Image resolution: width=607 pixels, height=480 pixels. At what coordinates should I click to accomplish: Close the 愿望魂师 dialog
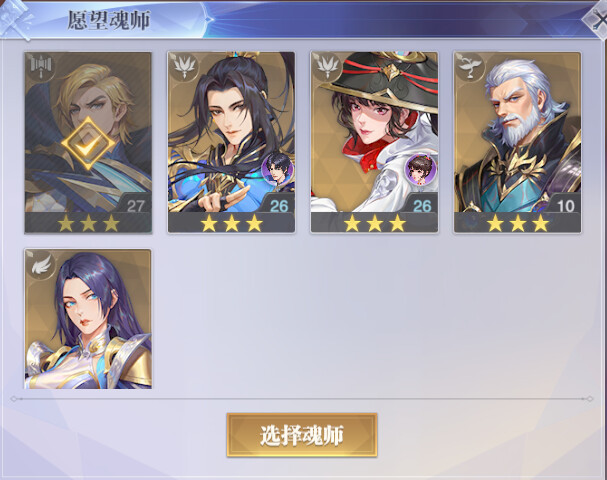tap(597, 20)
